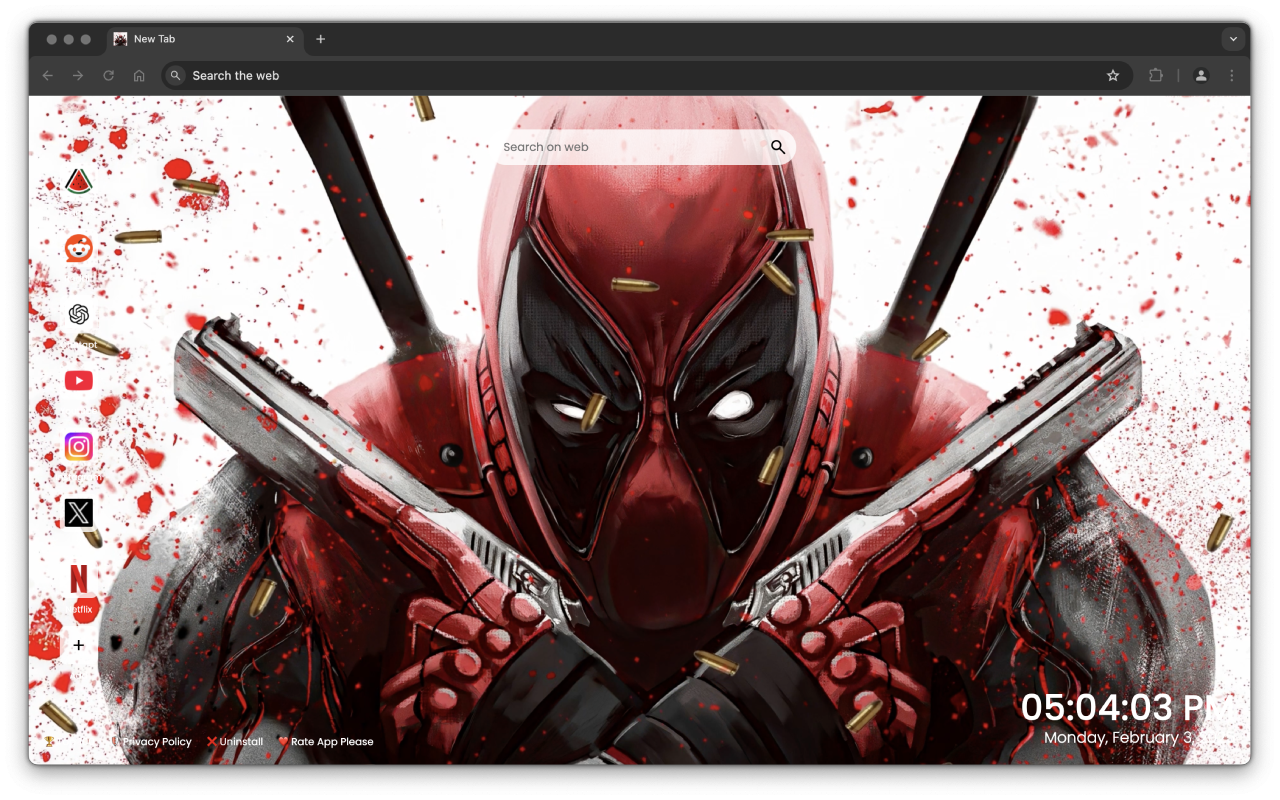Go to the home page icon
The width and height of the screenshot is (1280, 800).
pos(139,75)
